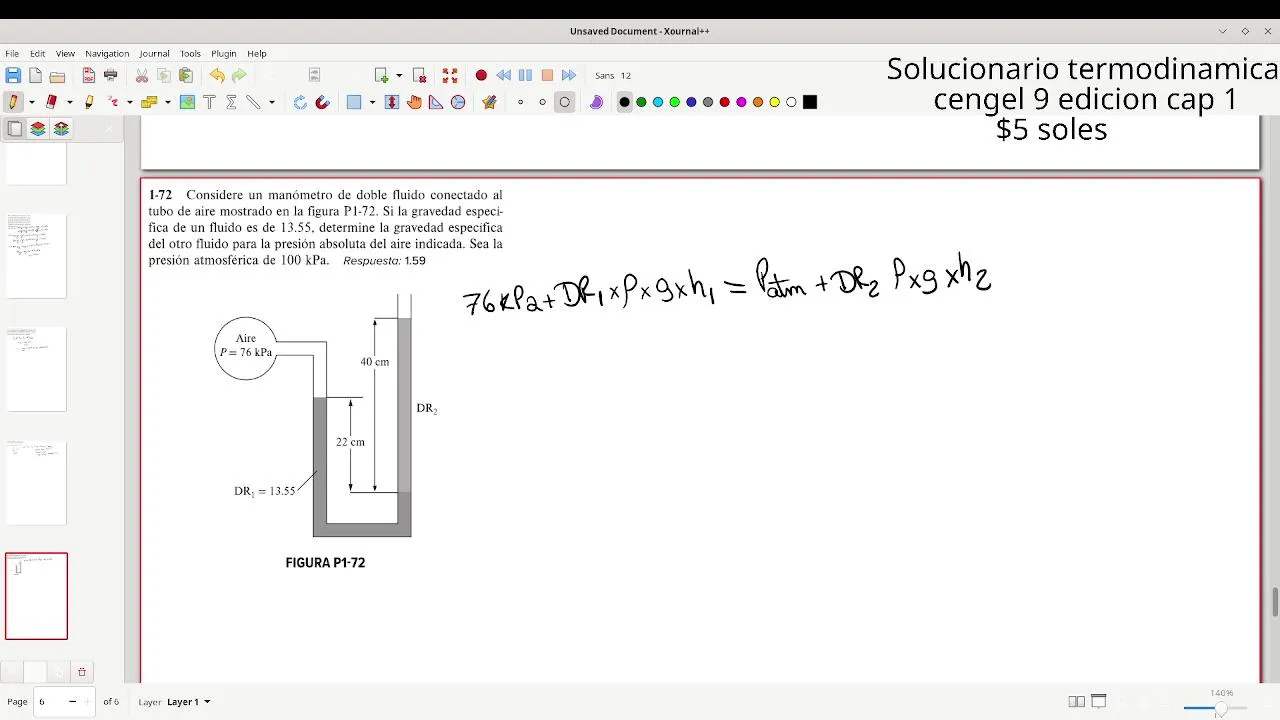The height and width of the screenshot is (720, 1280).
Task: Open the eraser options dropdown arrow
Action: click(69, 102)
